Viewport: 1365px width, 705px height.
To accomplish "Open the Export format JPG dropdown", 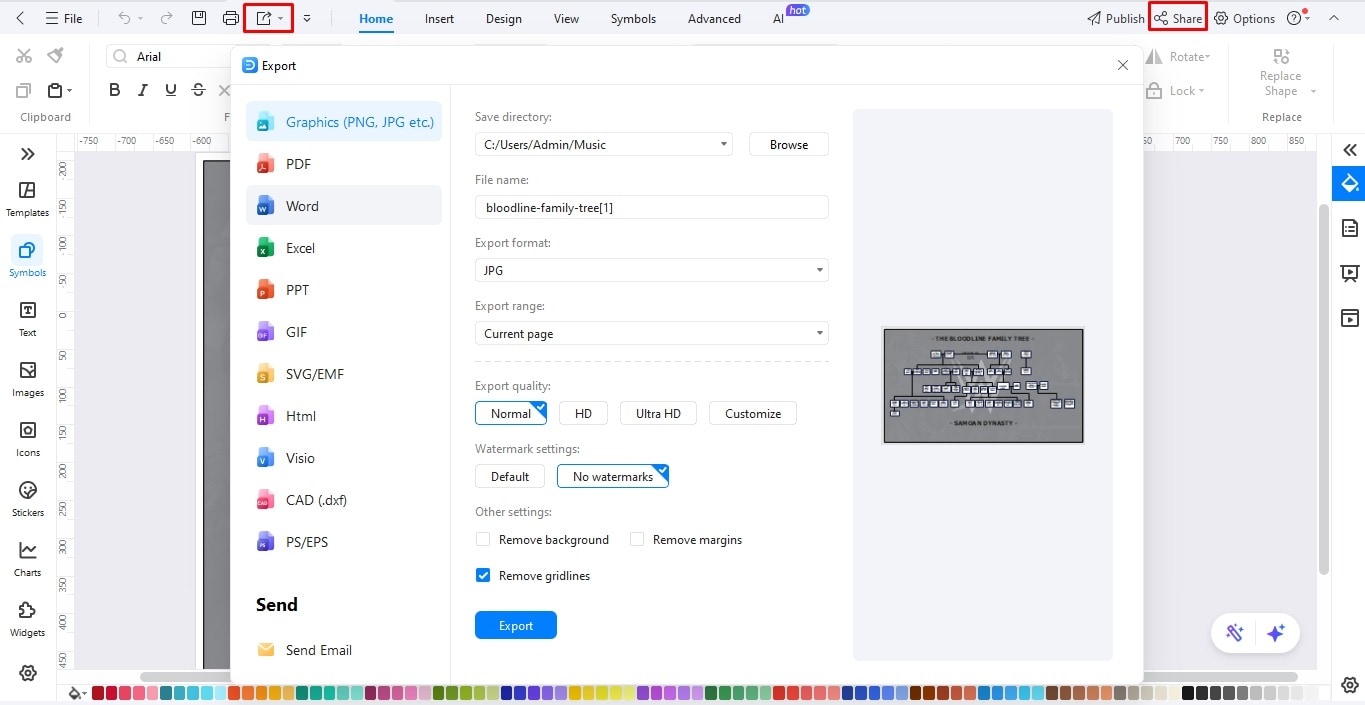I will click(652, 270).
